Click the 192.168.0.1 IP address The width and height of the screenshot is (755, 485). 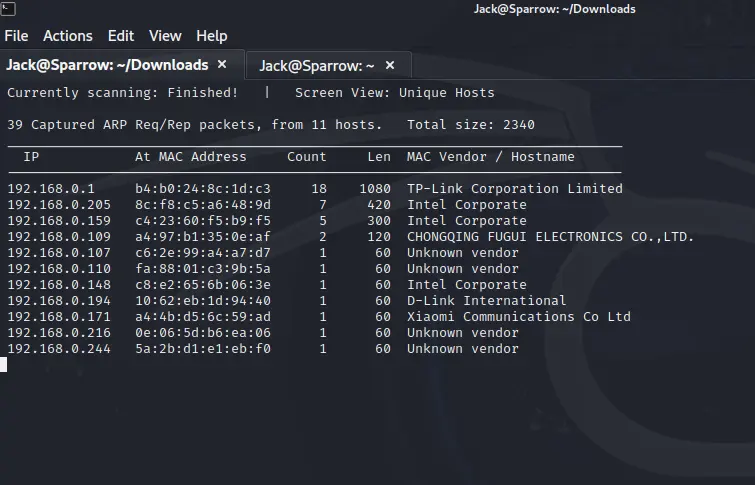click(51, 189)
